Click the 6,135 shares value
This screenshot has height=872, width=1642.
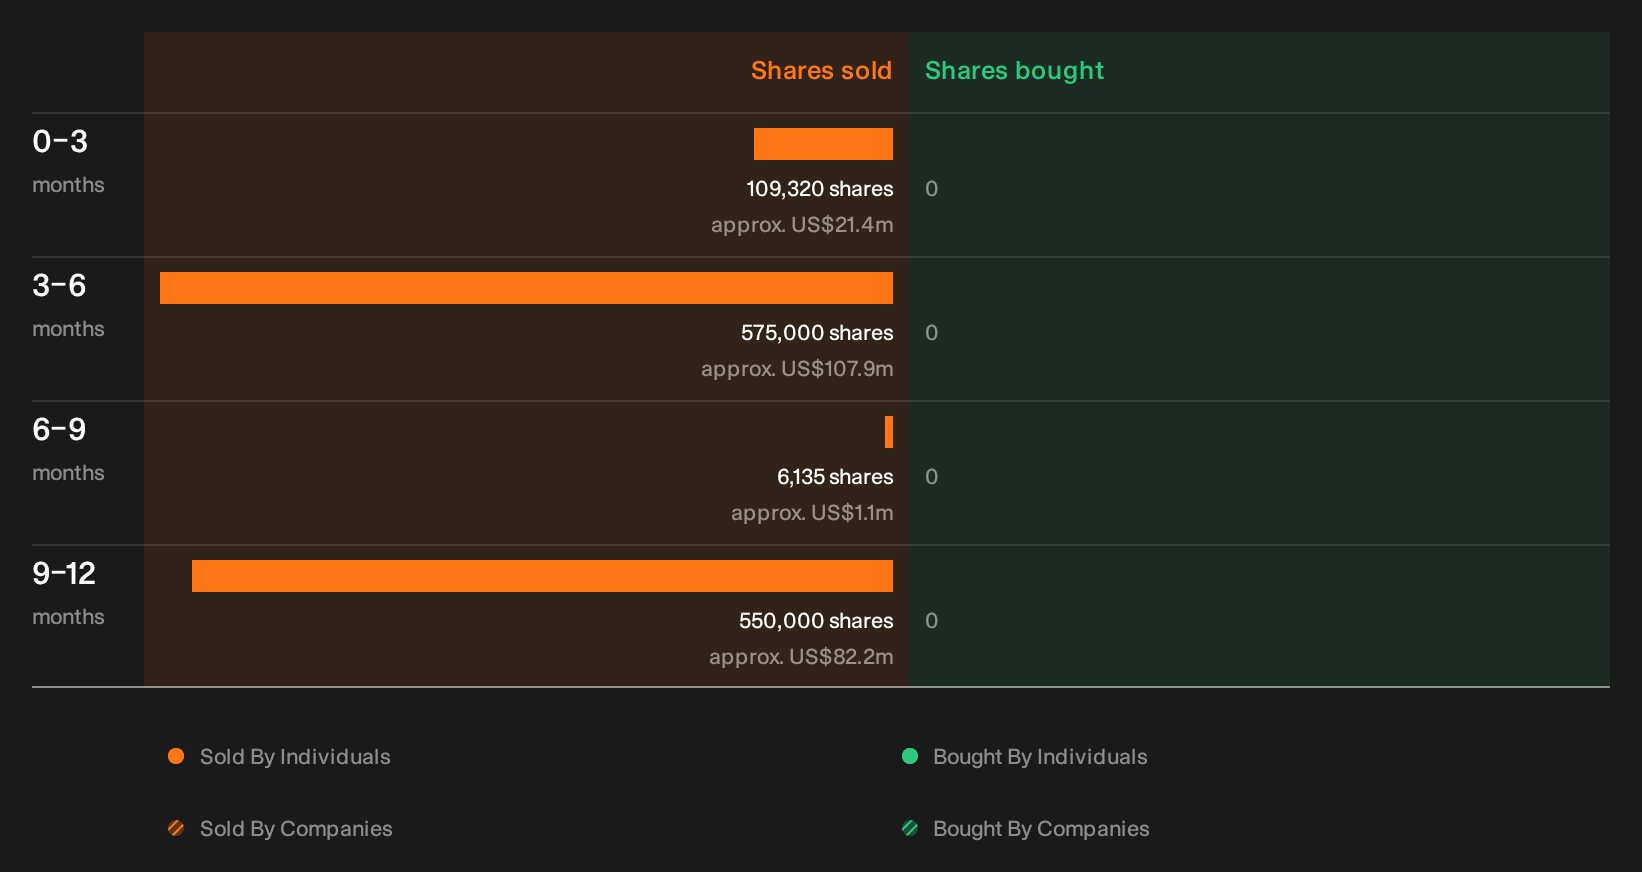(x=835, y=477)
